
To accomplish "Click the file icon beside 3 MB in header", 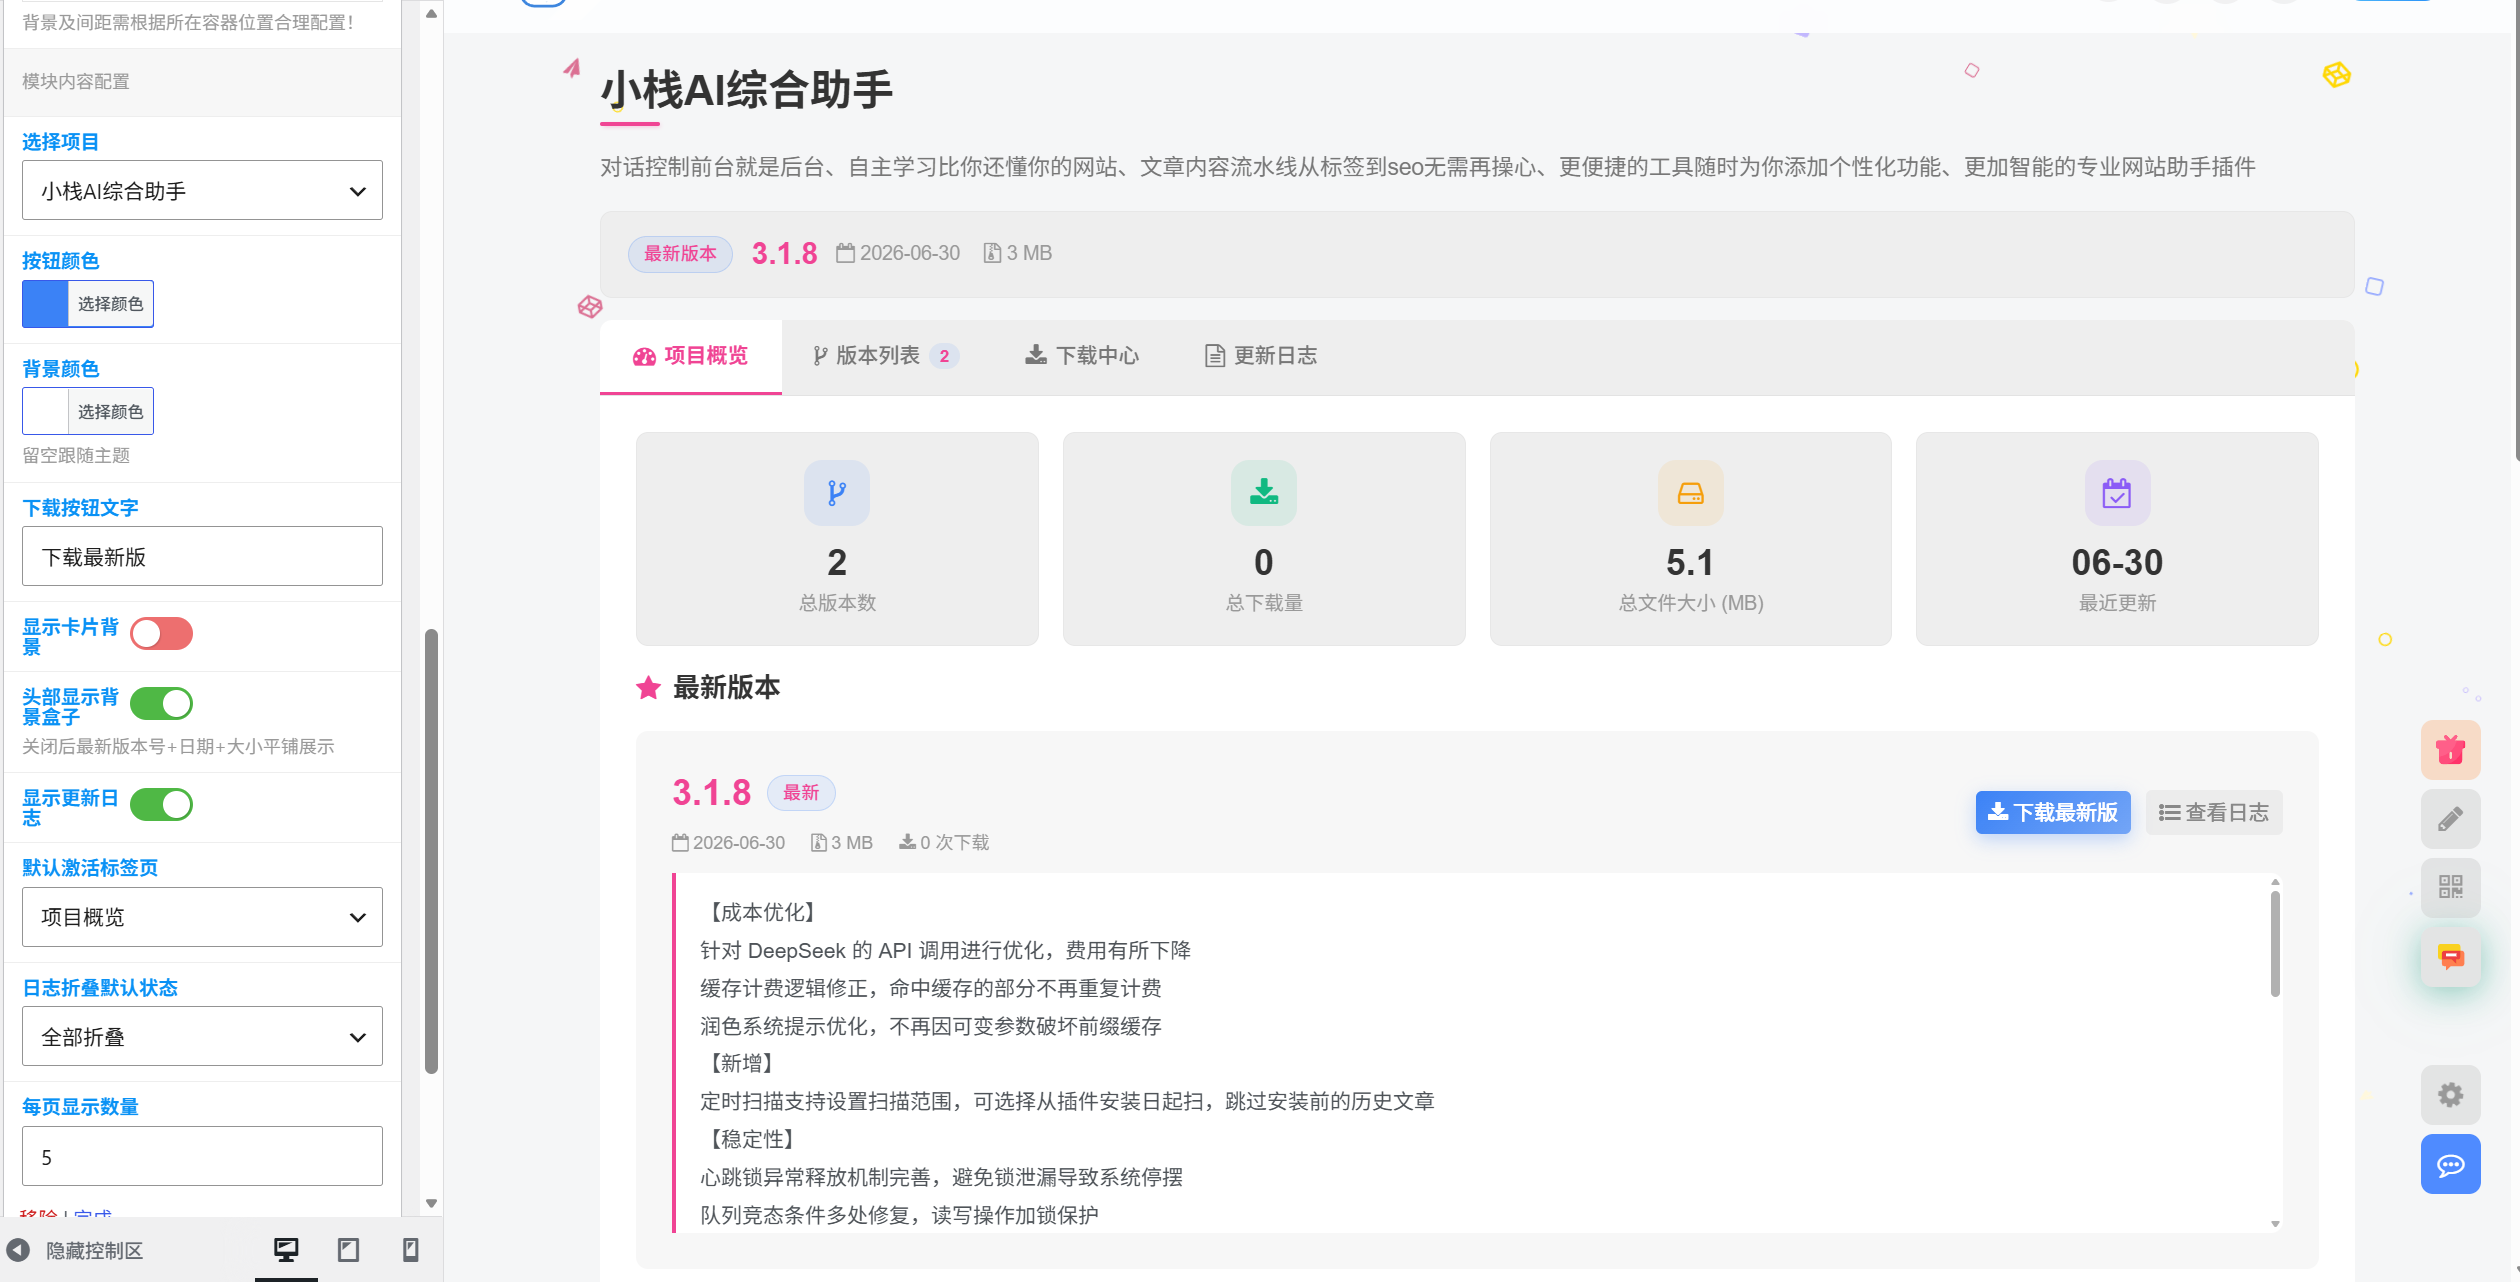I will pyautogui.click(x=992, y=253).
